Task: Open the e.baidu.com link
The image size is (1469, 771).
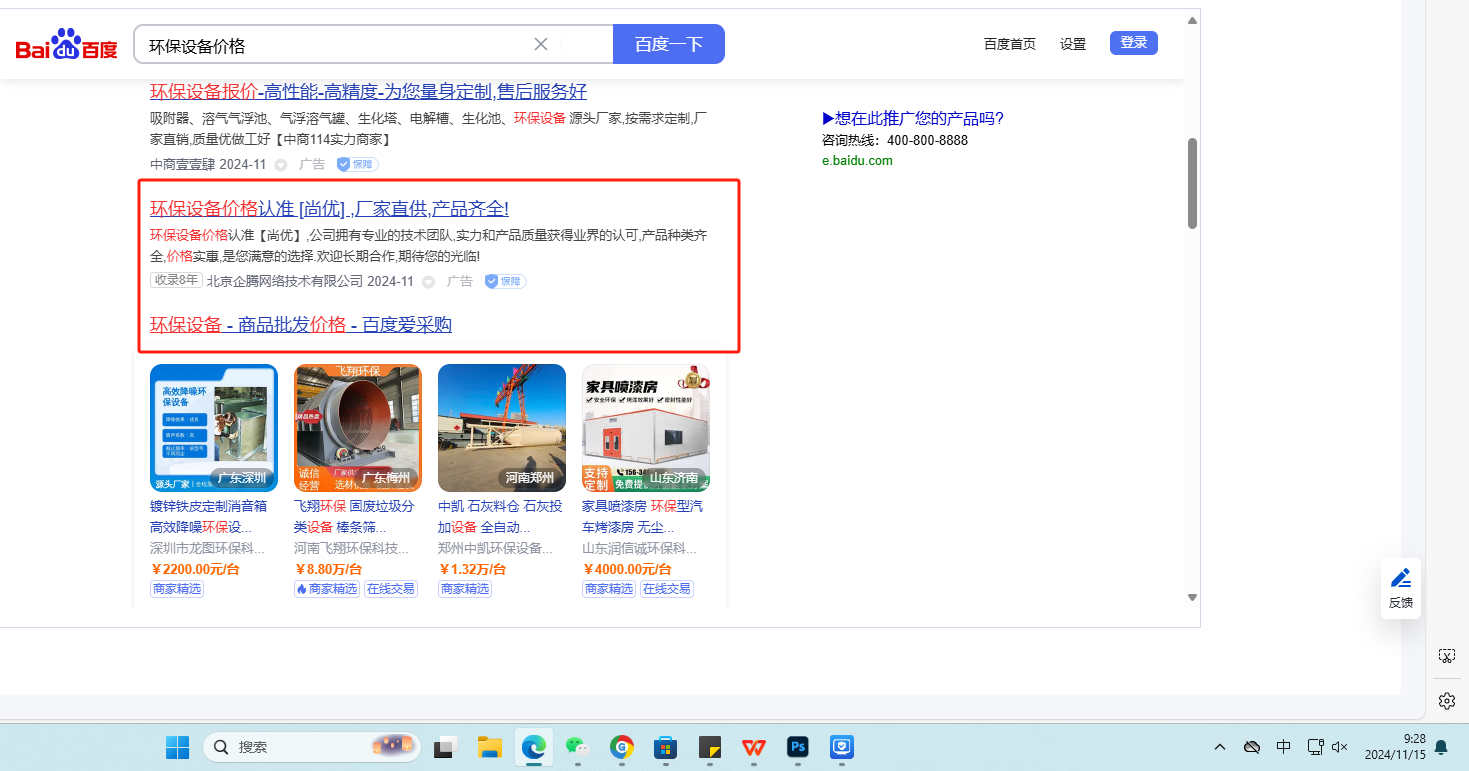Action: tap(857, 160)
